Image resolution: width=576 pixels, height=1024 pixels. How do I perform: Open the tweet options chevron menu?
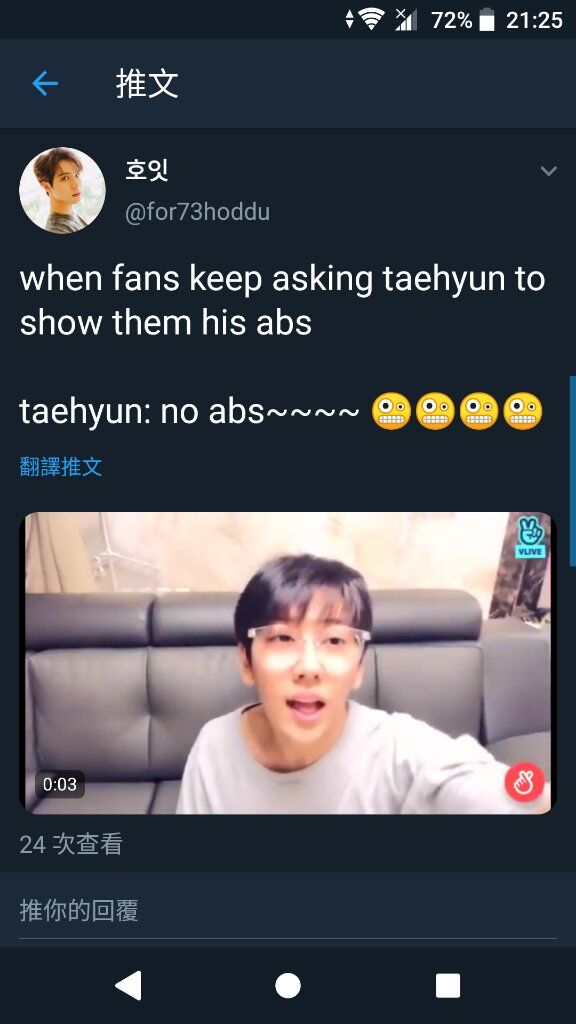point(549,172)
